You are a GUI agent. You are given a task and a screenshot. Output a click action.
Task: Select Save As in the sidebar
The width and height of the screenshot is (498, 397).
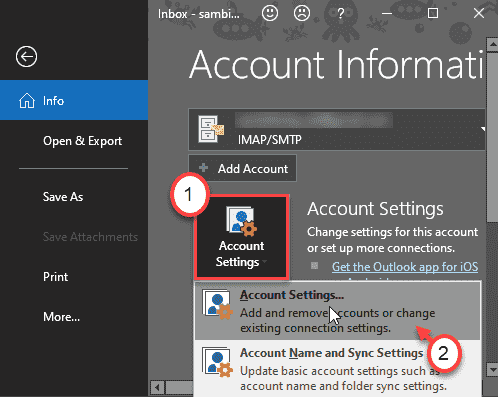tap(63, 197)
